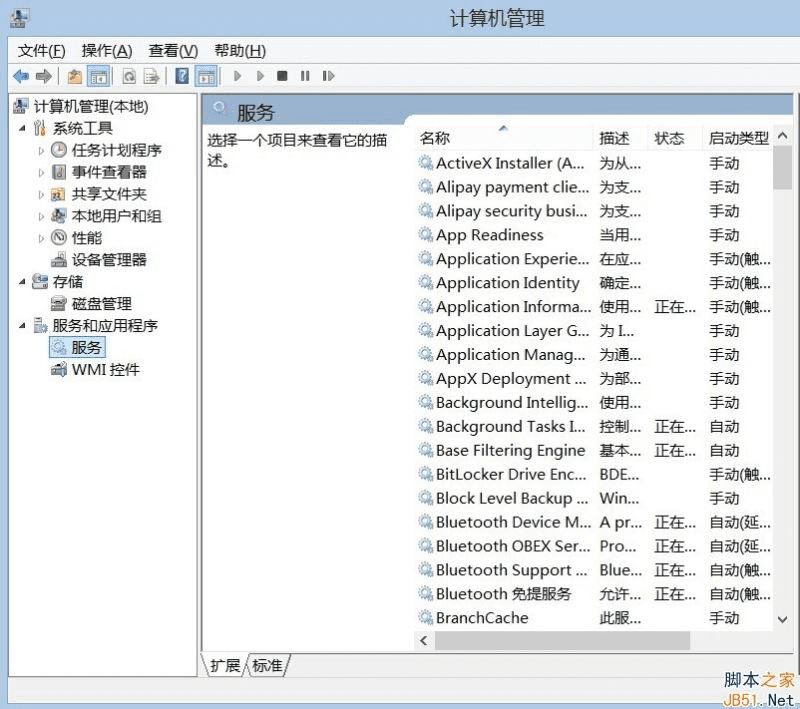Click the Refresh toolbar icon
This screenshot has height=709, width=800.
(x=129, y=77)
